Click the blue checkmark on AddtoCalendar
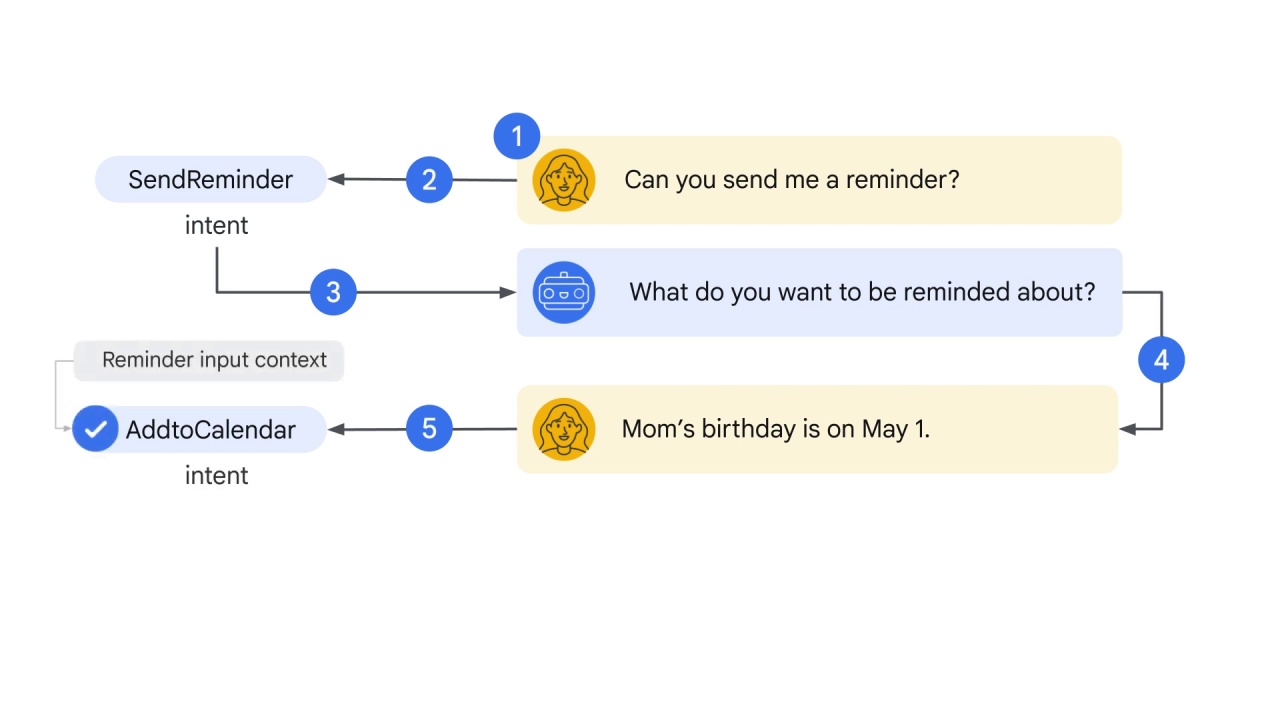 [x=95, y=429]
